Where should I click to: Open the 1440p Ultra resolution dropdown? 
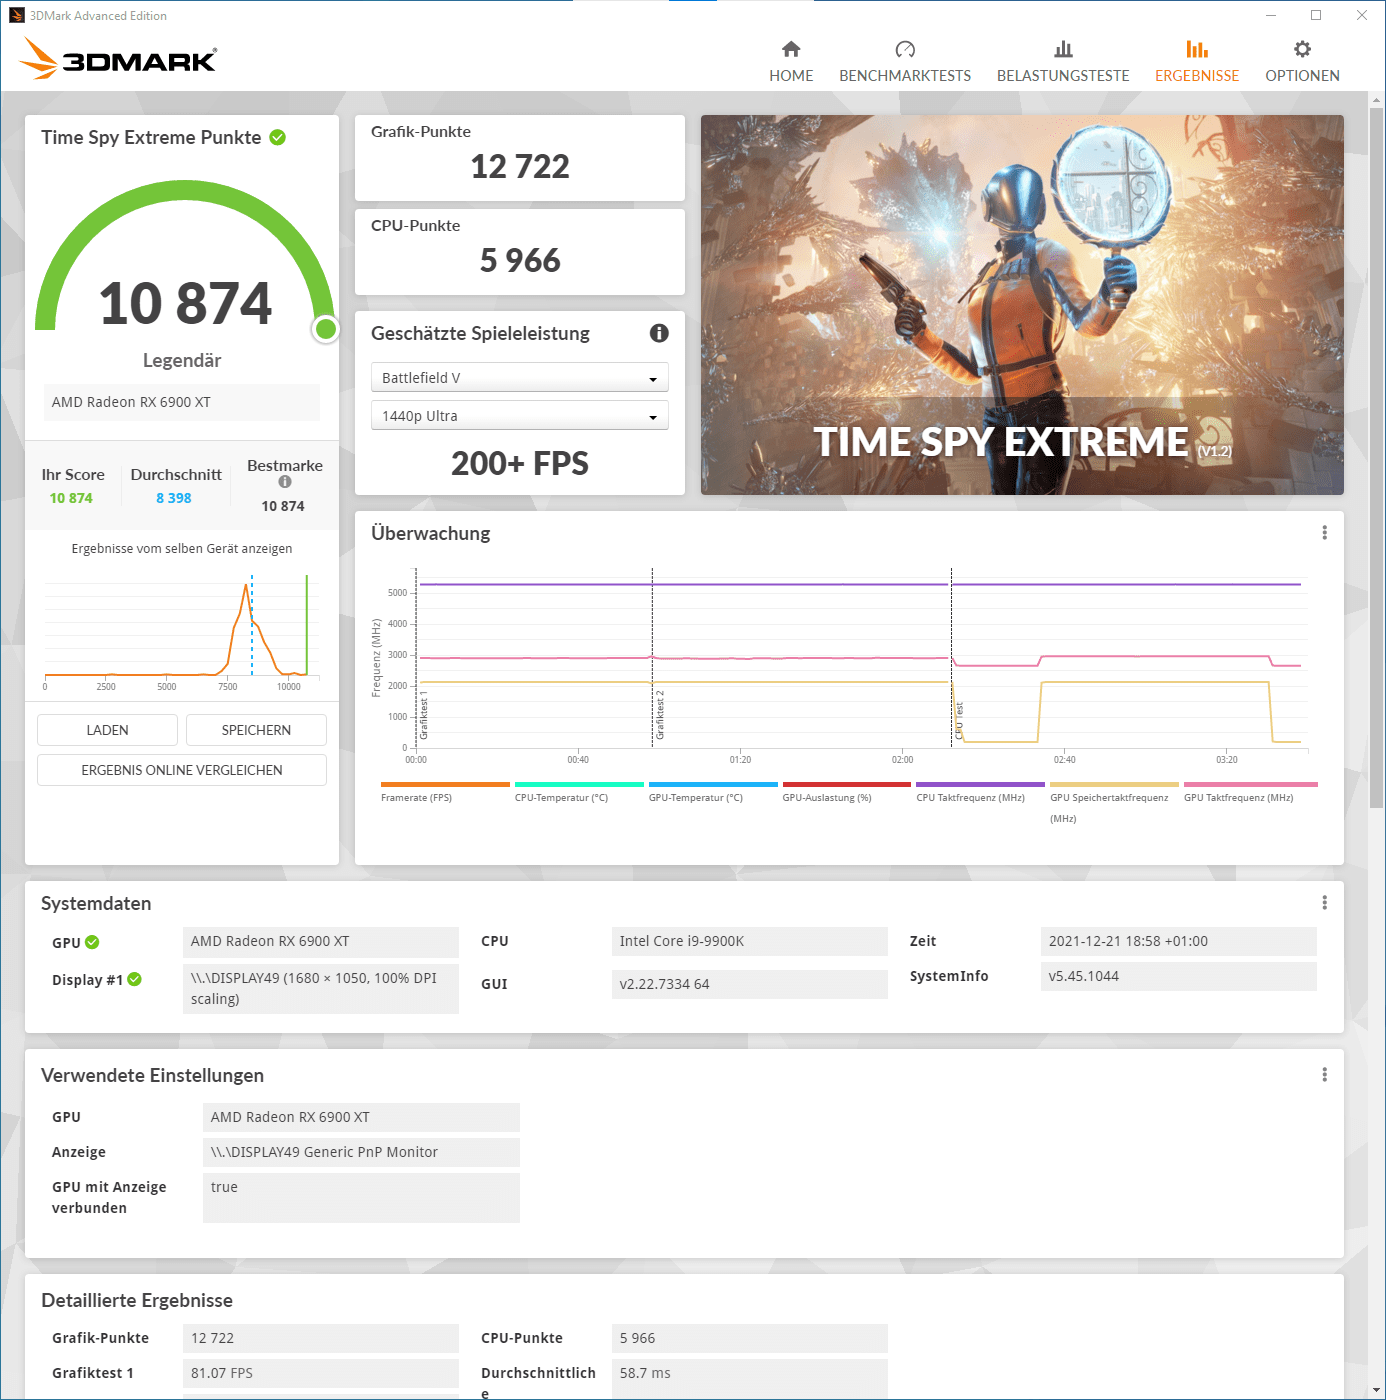click(520, 415)
